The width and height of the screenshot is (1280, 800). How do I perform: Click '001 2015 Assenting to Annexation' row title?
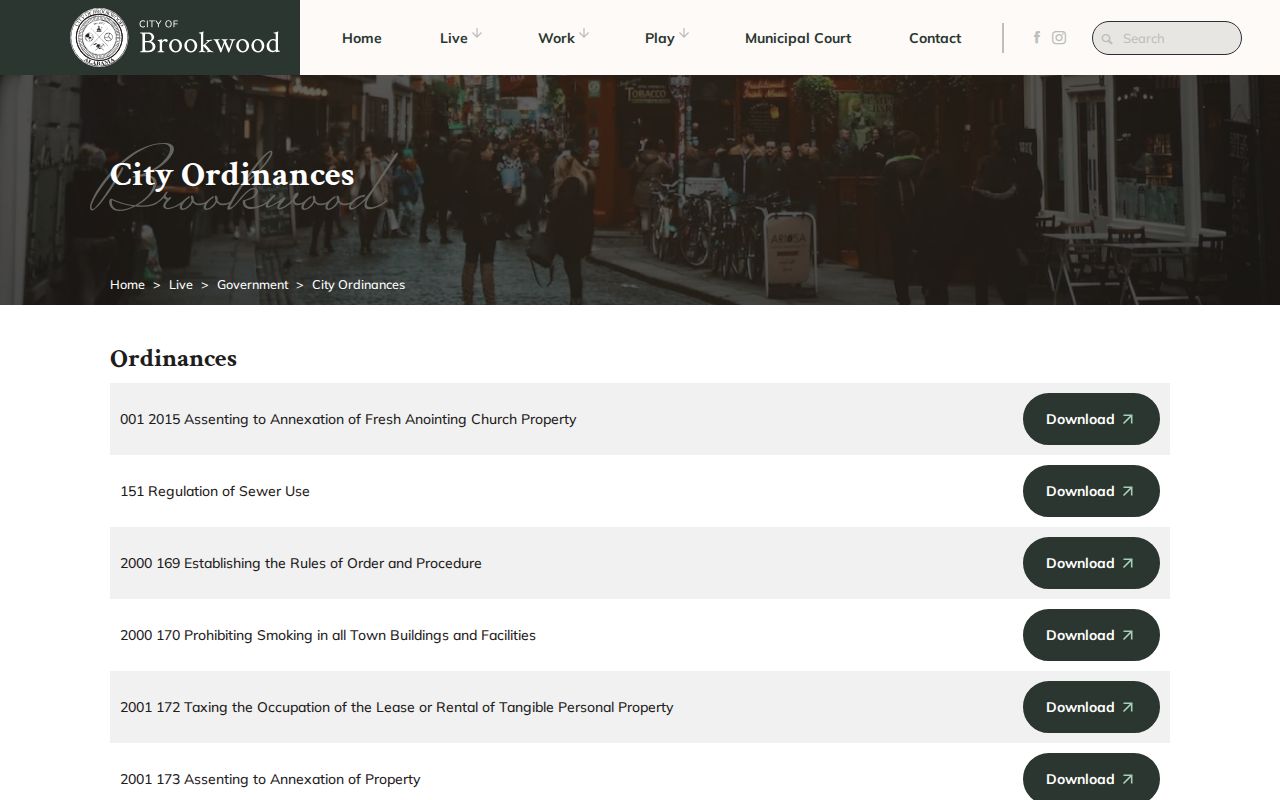(348, 419)
